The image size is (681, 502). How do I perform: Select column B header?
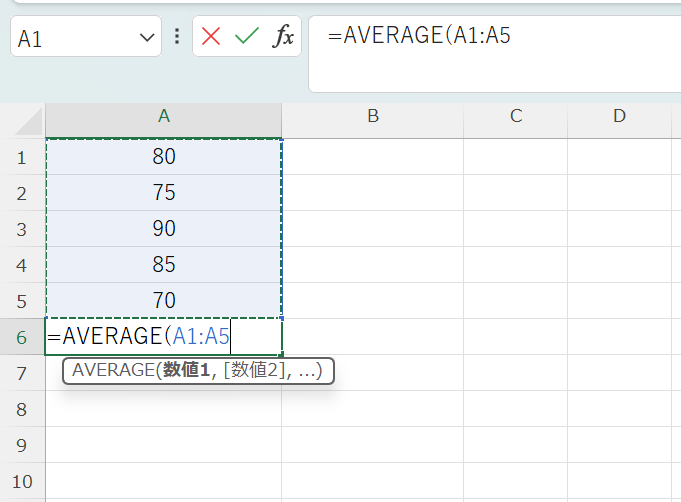(x=372, y=116)
